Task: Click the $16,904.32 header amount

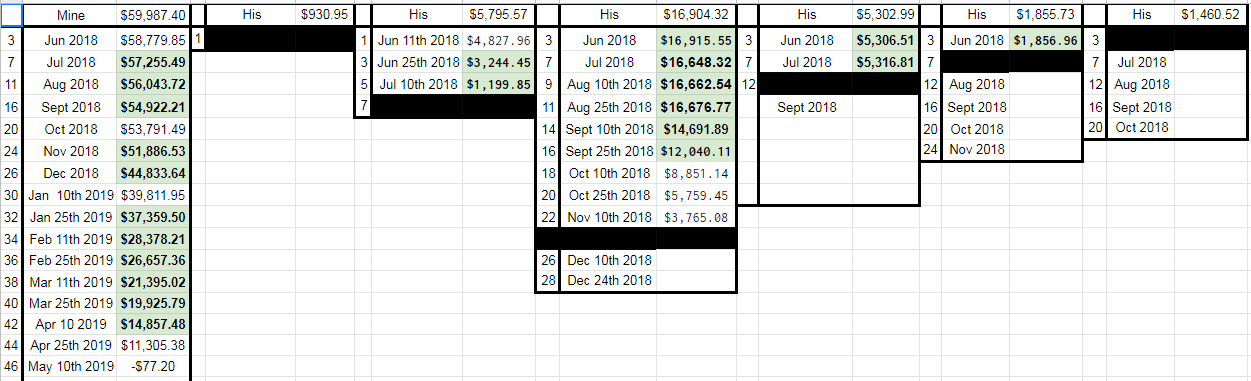Action: click(695, 15)
